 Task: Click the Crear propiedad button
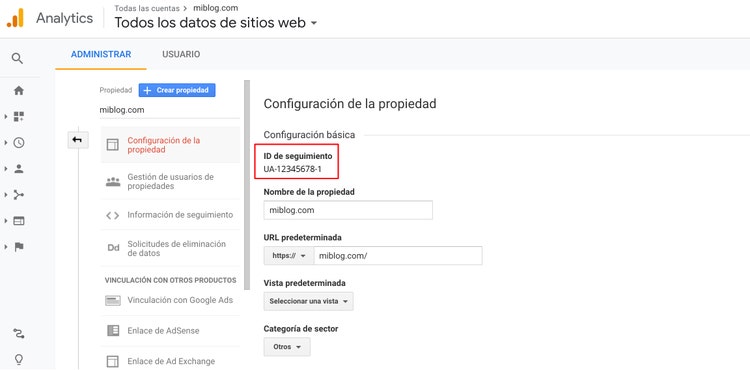coord(177,90)
